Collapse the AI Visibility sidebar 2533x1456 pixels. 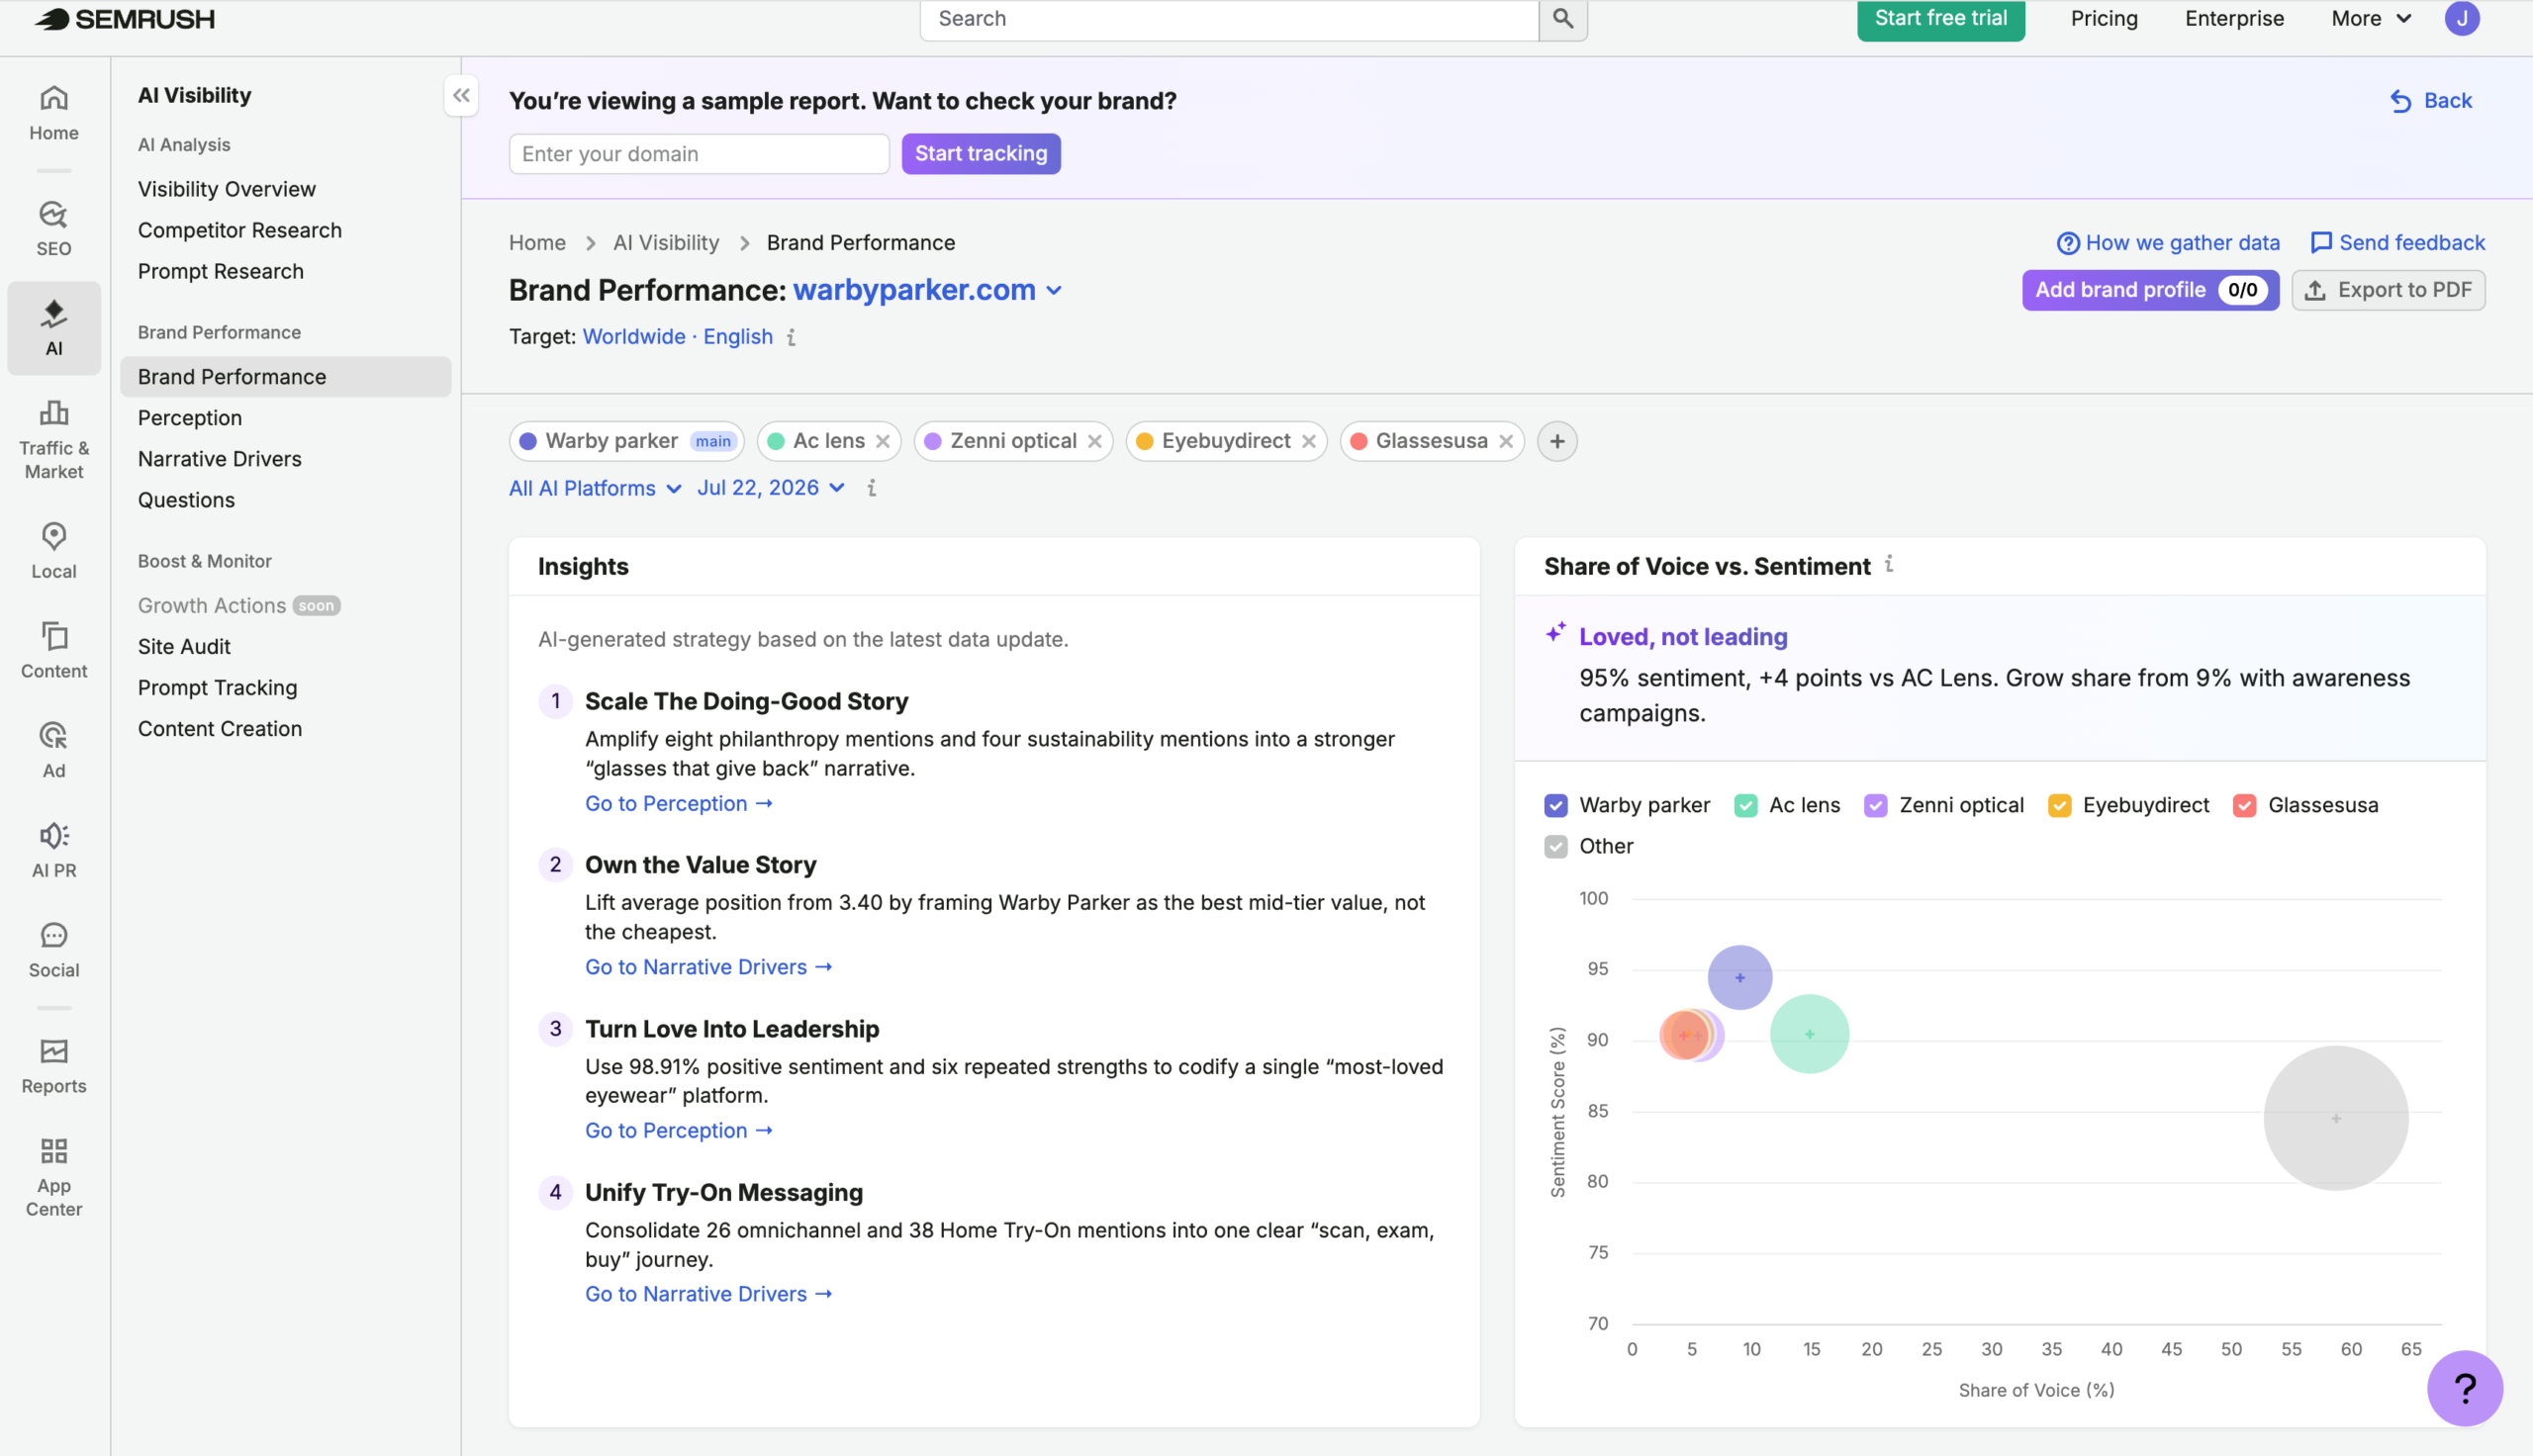tap(461, 96)
